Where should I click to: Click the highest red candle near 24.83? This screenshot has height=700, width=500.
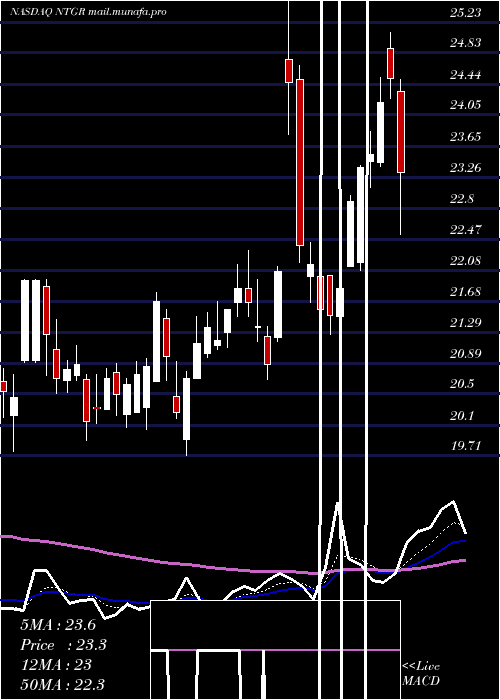391,63
